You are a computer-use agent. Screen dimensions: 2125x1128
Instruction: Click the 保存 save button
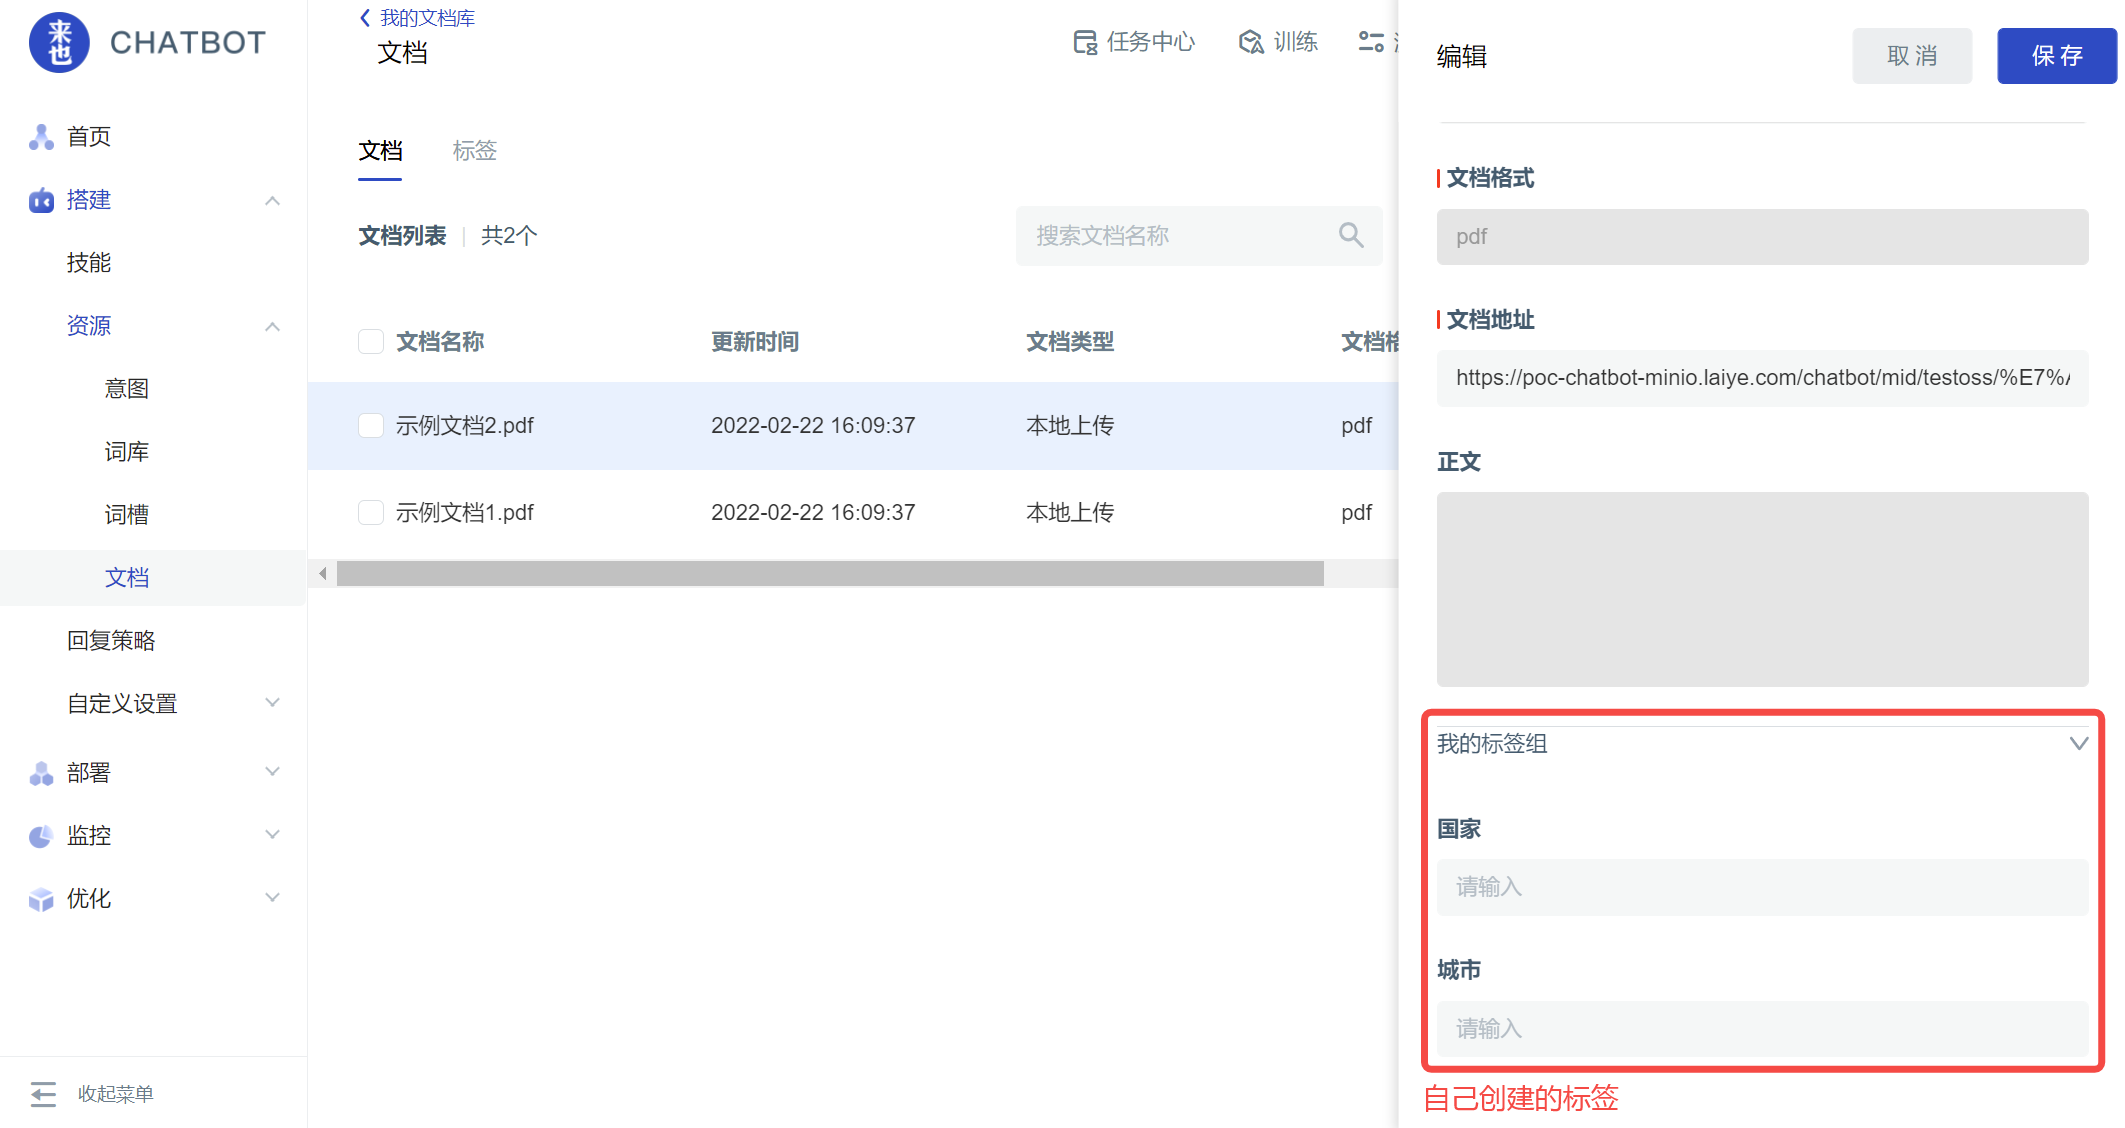[2057, 56]
